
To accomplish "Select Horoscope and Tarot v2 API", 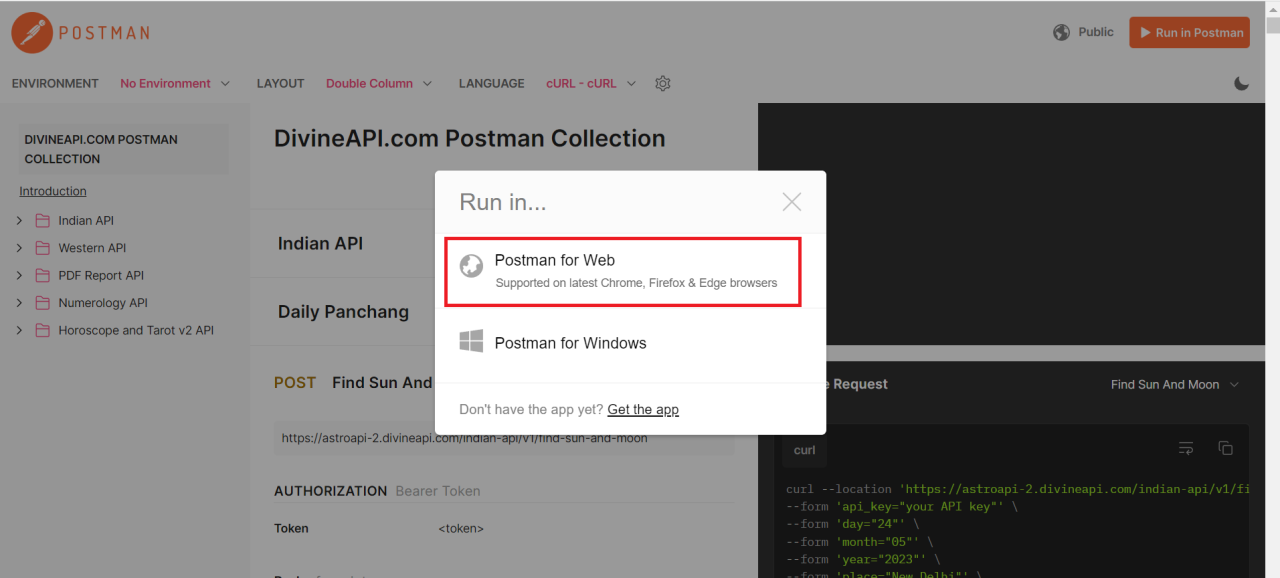I will pyautogui.click(x=136, y=330).
